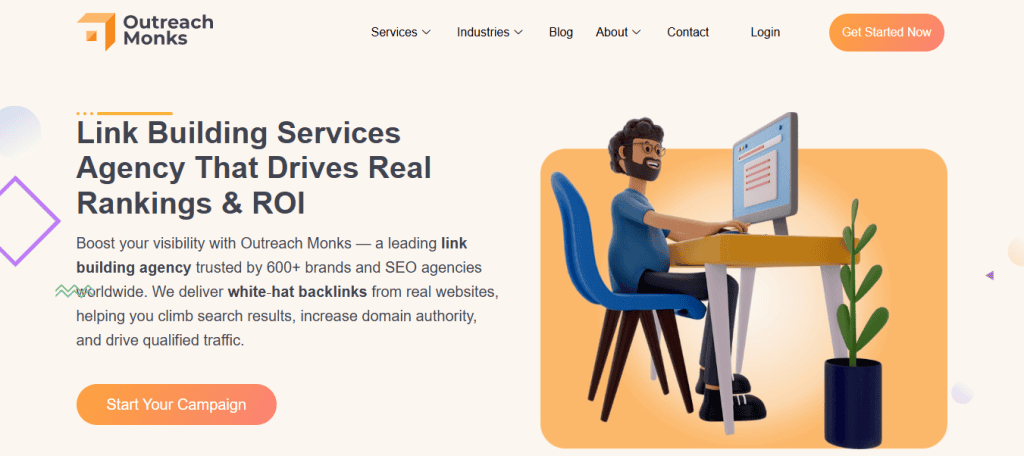Expand the Industries dropdown chevron
This screenshot has width=1024, height=456.
(x=519, y=32)
